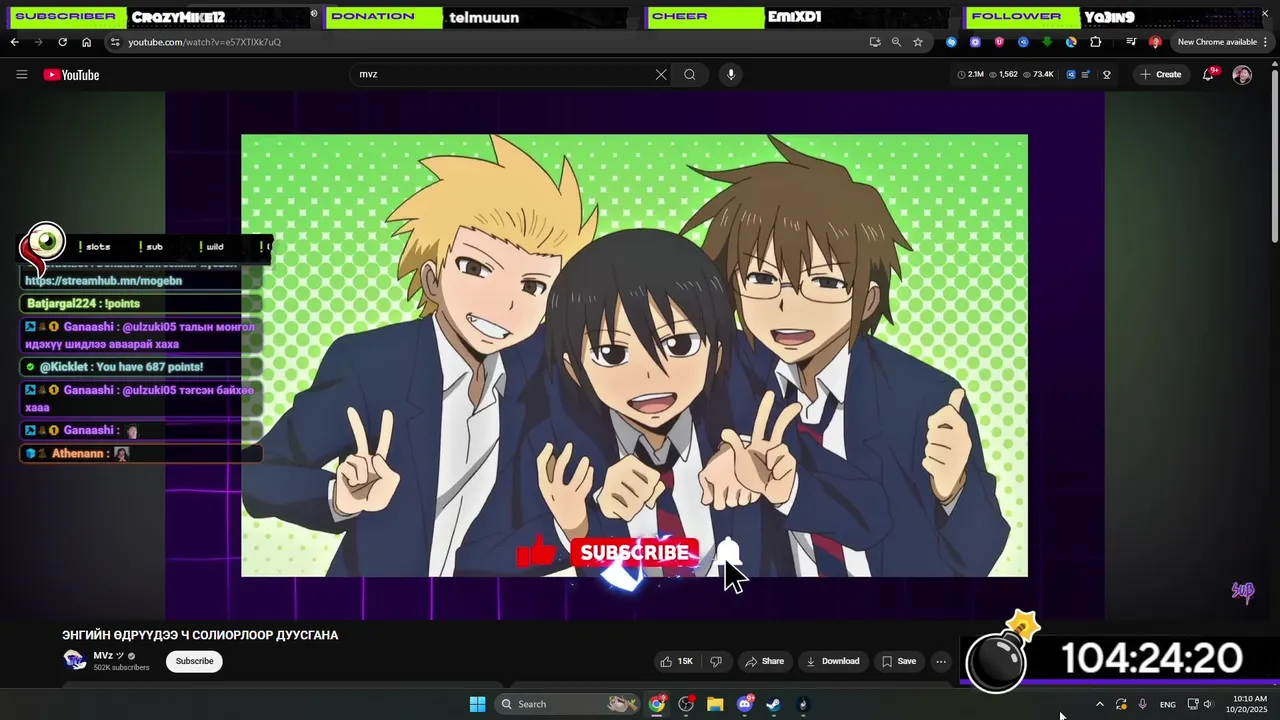Open YouTube notifications bell

click(1208, 75)
